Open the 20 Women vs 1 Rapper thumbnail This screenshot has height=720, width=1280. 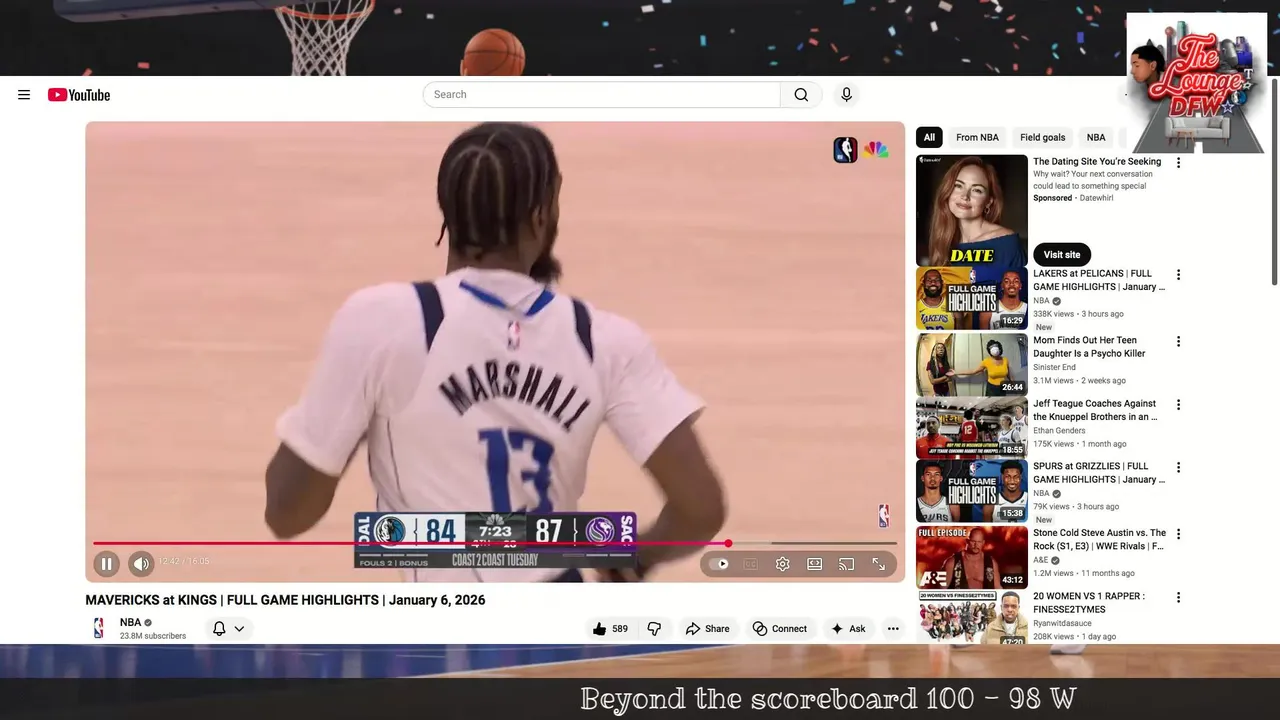[x=972, y=617]
